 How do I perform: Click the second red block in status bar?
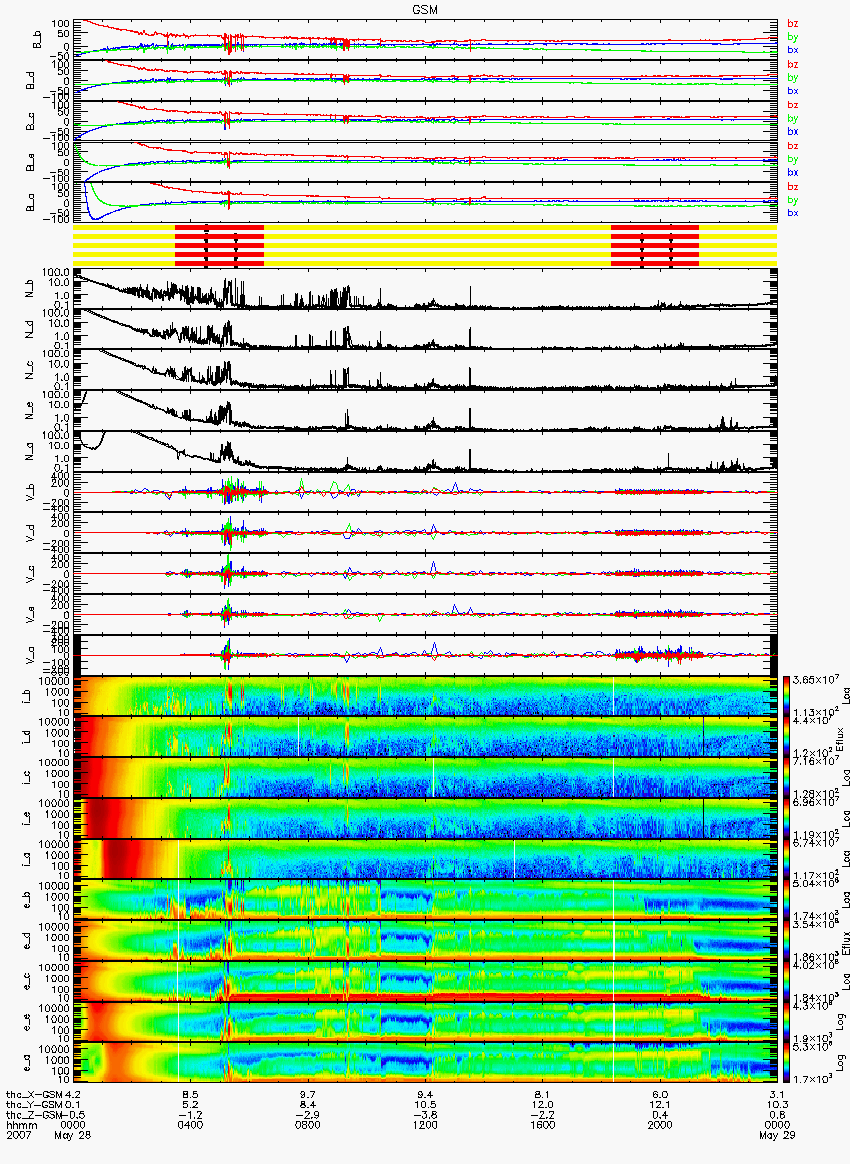(655, 246)
